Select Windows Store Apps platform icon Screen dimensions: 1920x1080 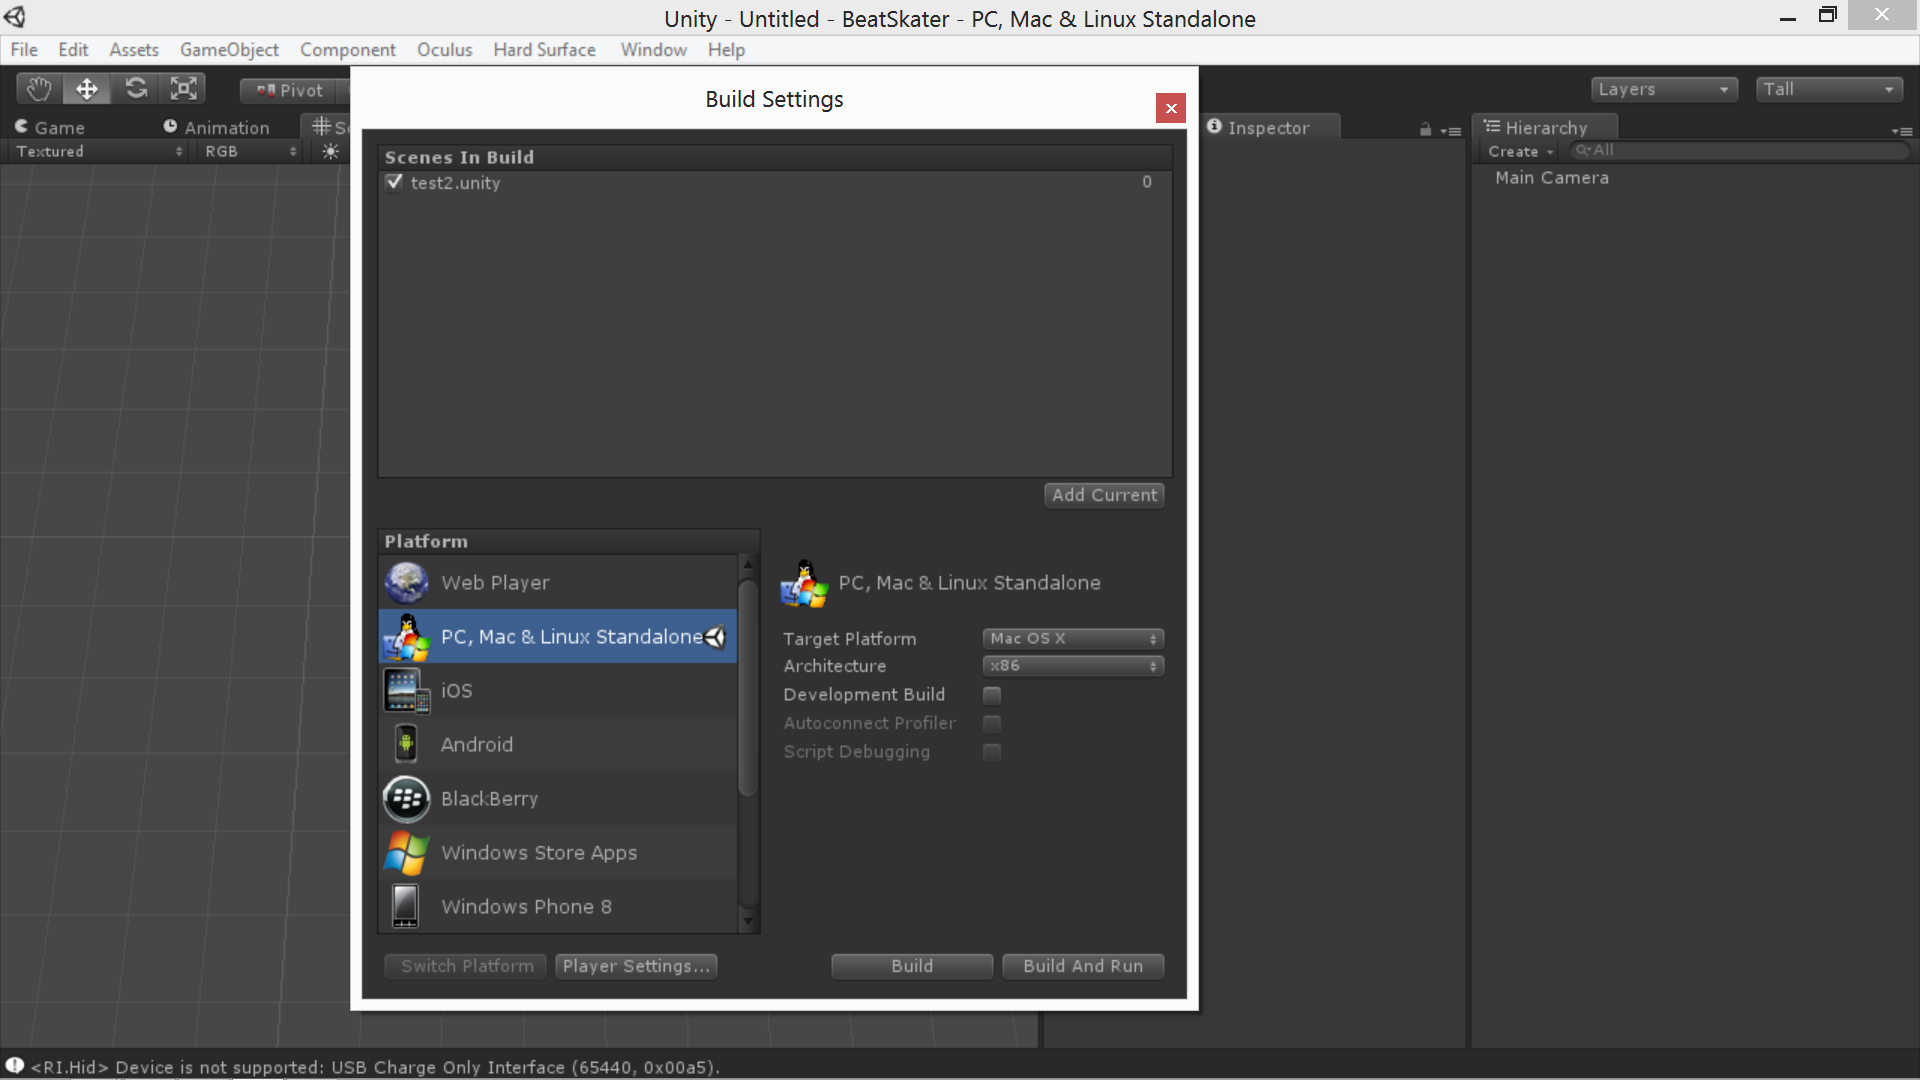click(x=406, y=852)
